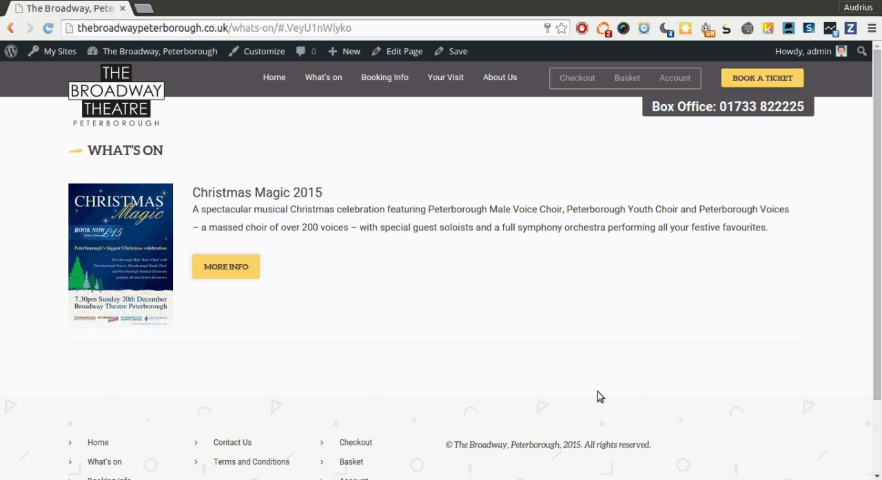Click footer Home link
Viewport: 882px width, 480px height.
[98, 442]
